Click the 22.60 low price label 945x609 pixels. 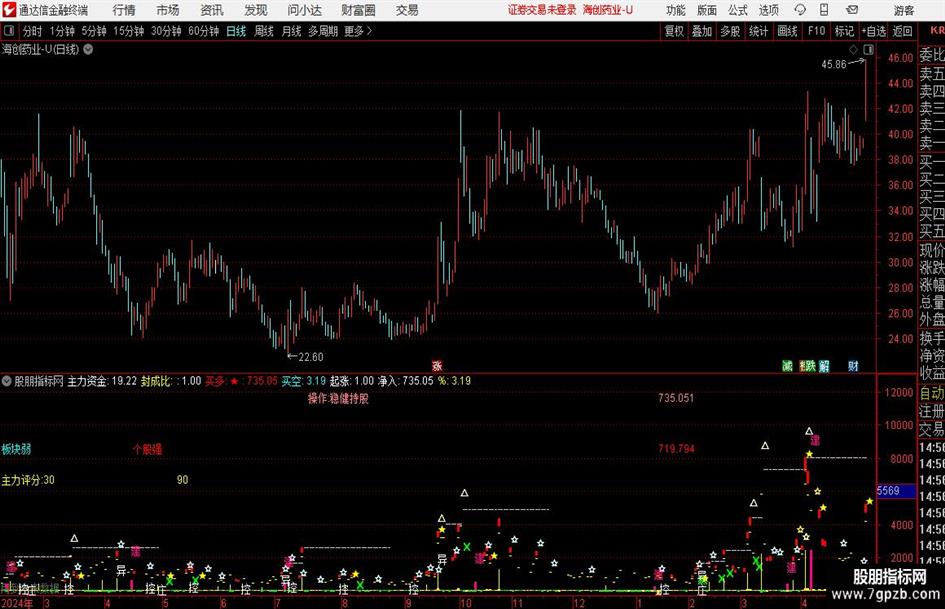tap(311, 357)
